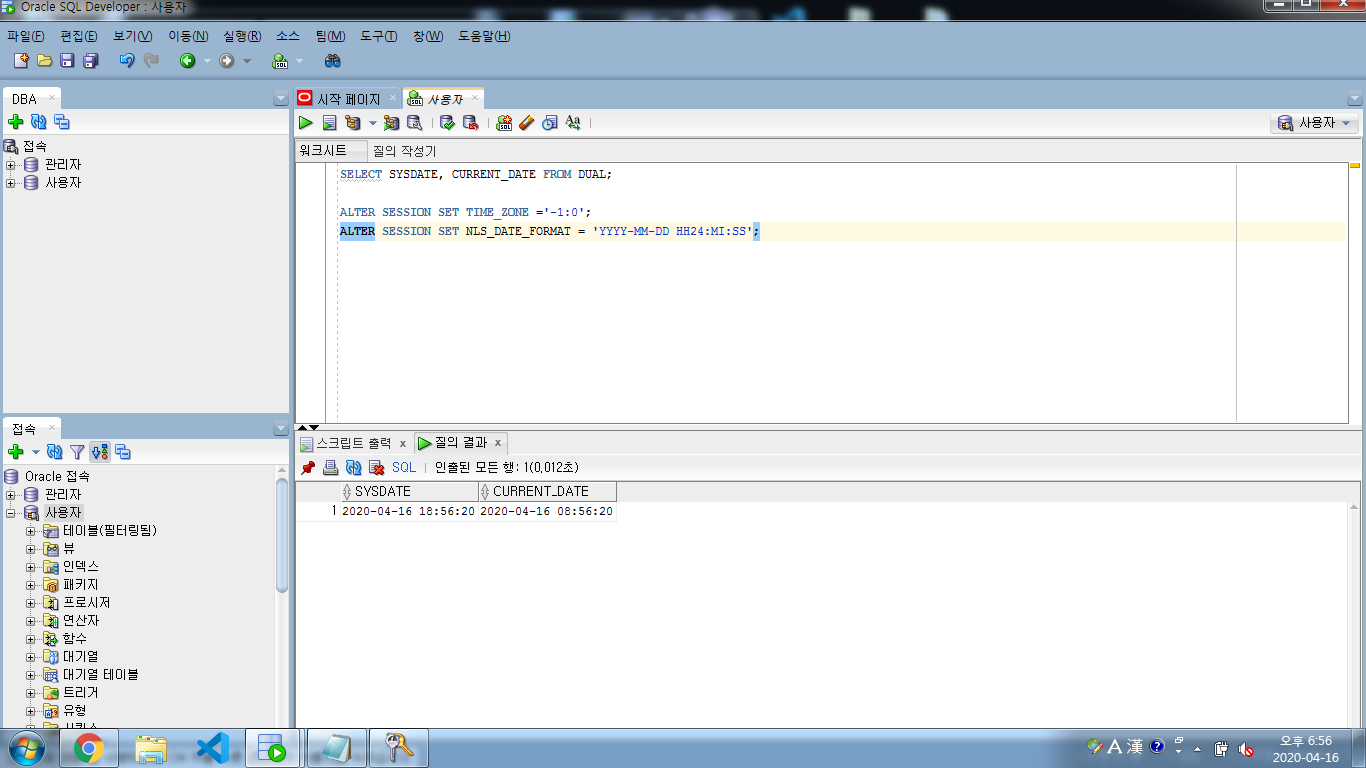This screenshot has width=1366, height=768.
Task: Open the new connection dropdown arrow in 접속 panel
Action: click(x=36, y=452)
